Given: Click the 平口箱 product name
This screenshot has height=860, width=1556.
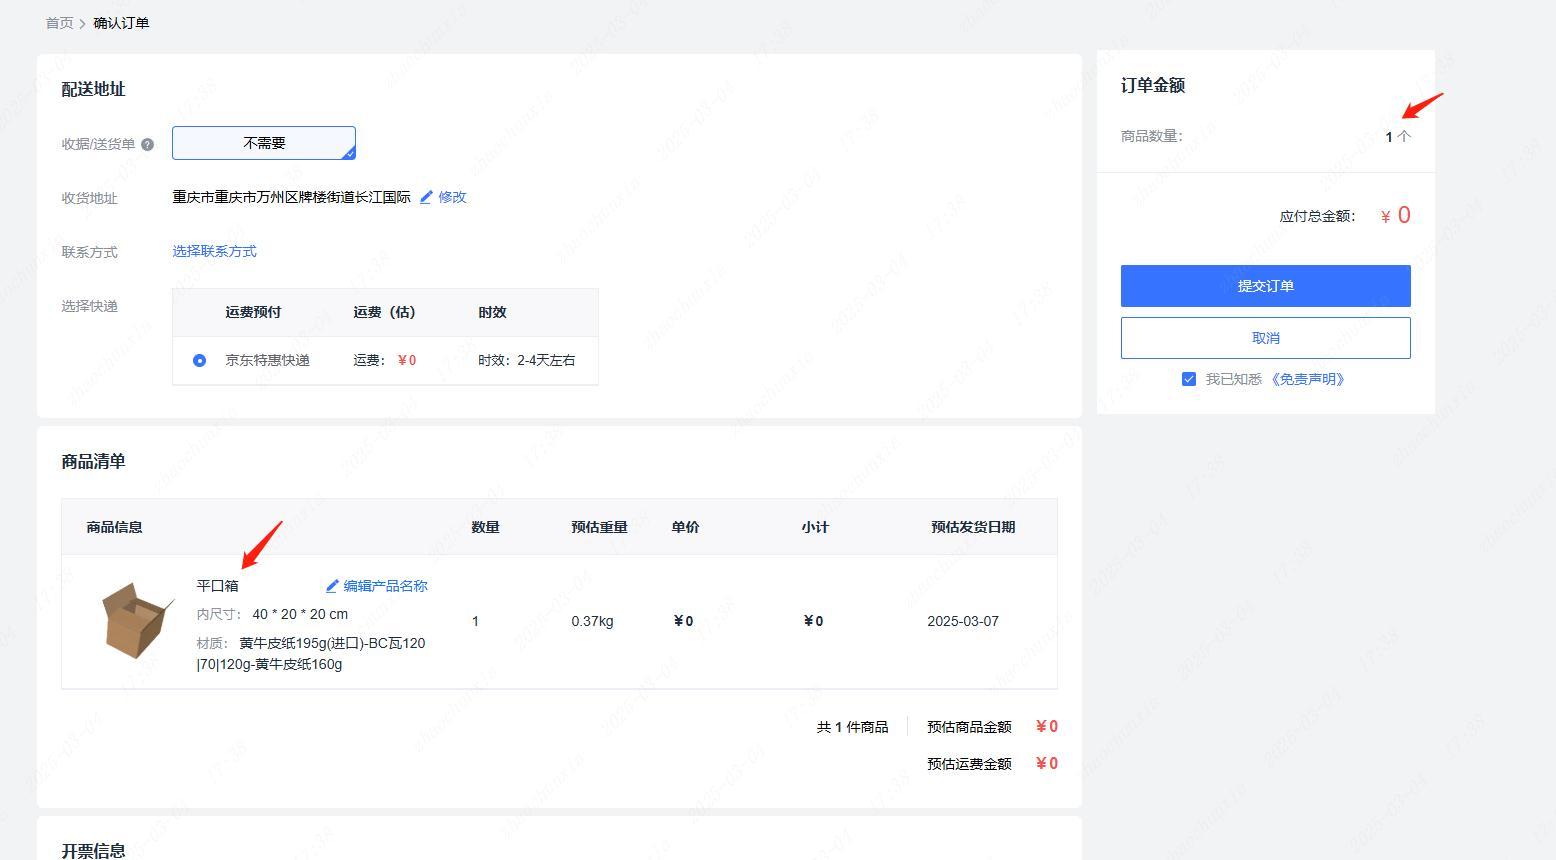Looking at the screenshot, I should point(217,586).
